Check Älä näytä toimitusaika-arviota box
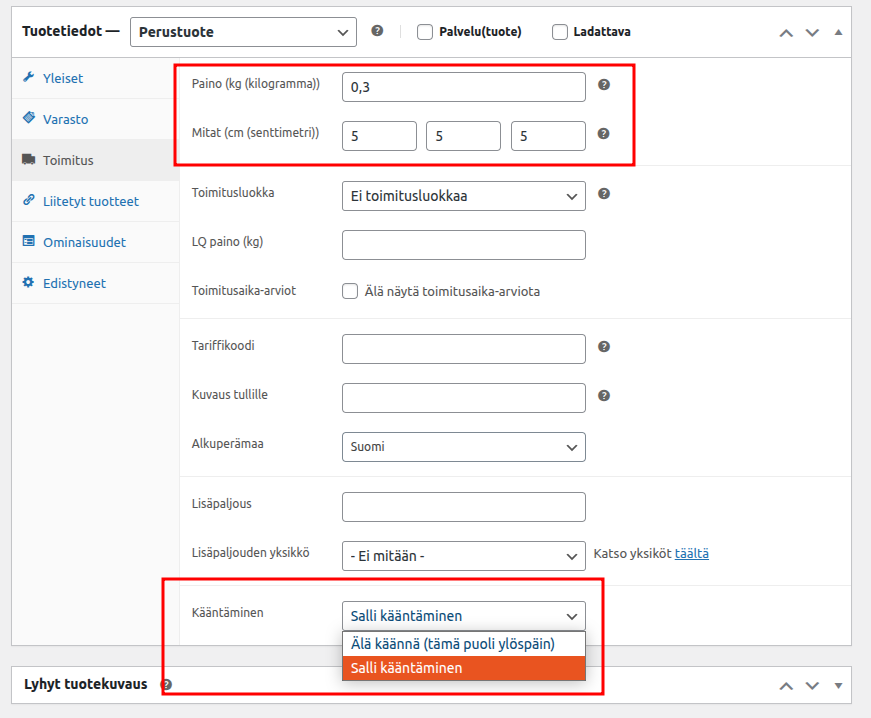 (350, 292)
